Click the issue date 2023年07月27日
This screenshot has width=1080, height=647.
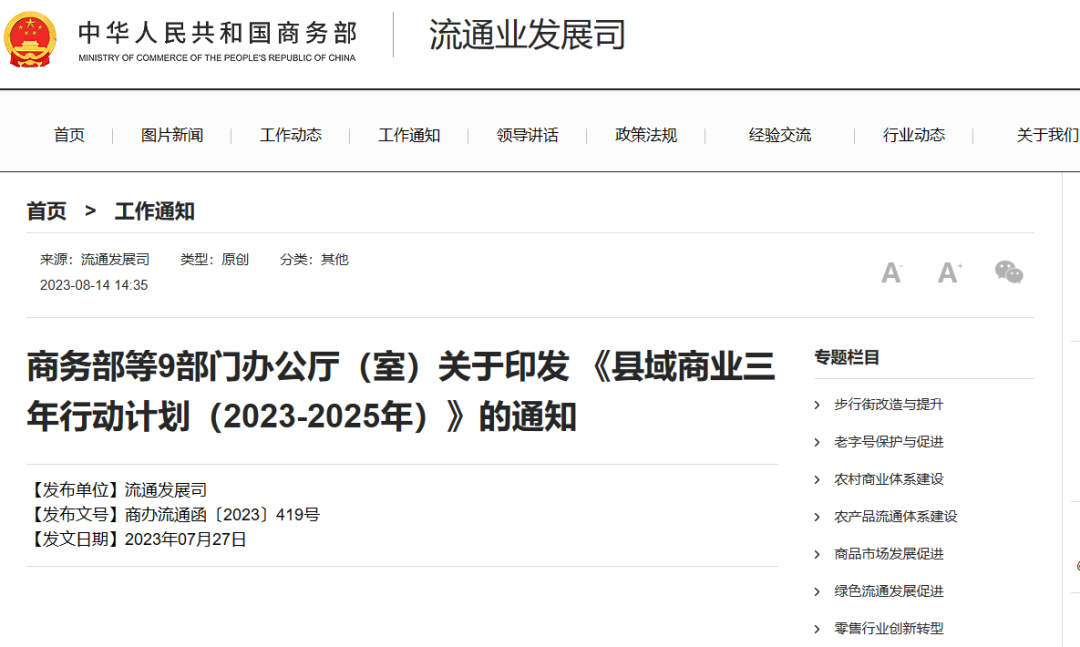point(185,540)
